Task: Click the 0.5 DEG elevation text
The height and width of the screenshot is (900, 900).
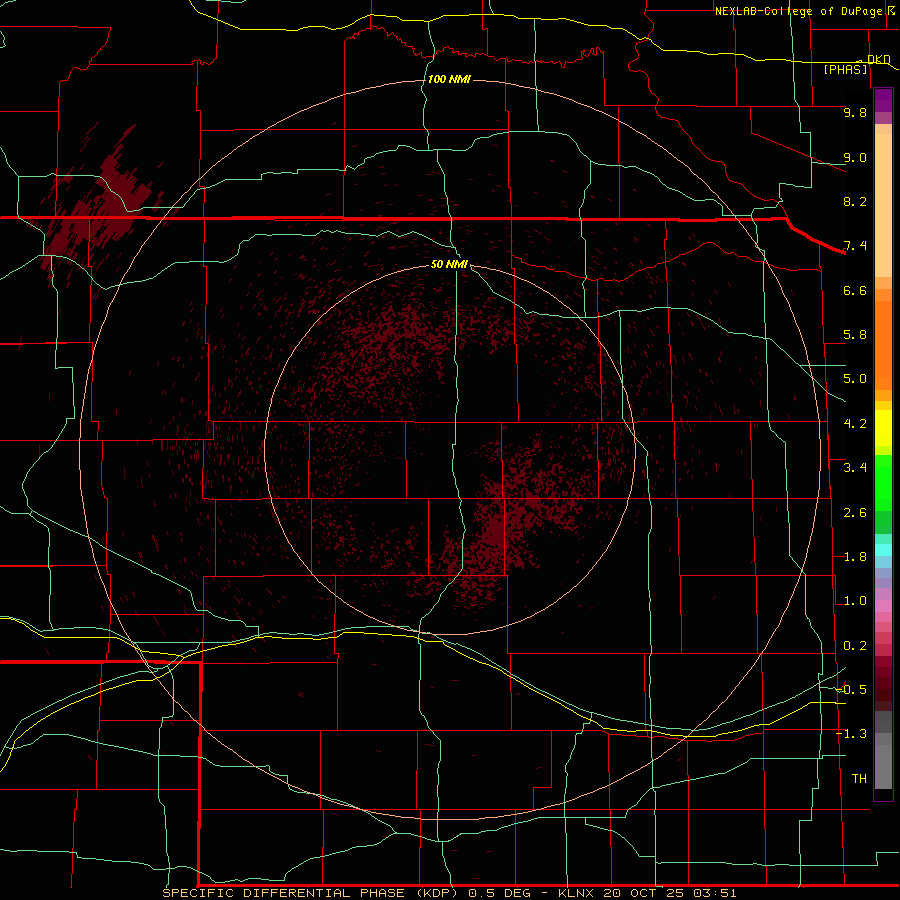Action: 503,893
